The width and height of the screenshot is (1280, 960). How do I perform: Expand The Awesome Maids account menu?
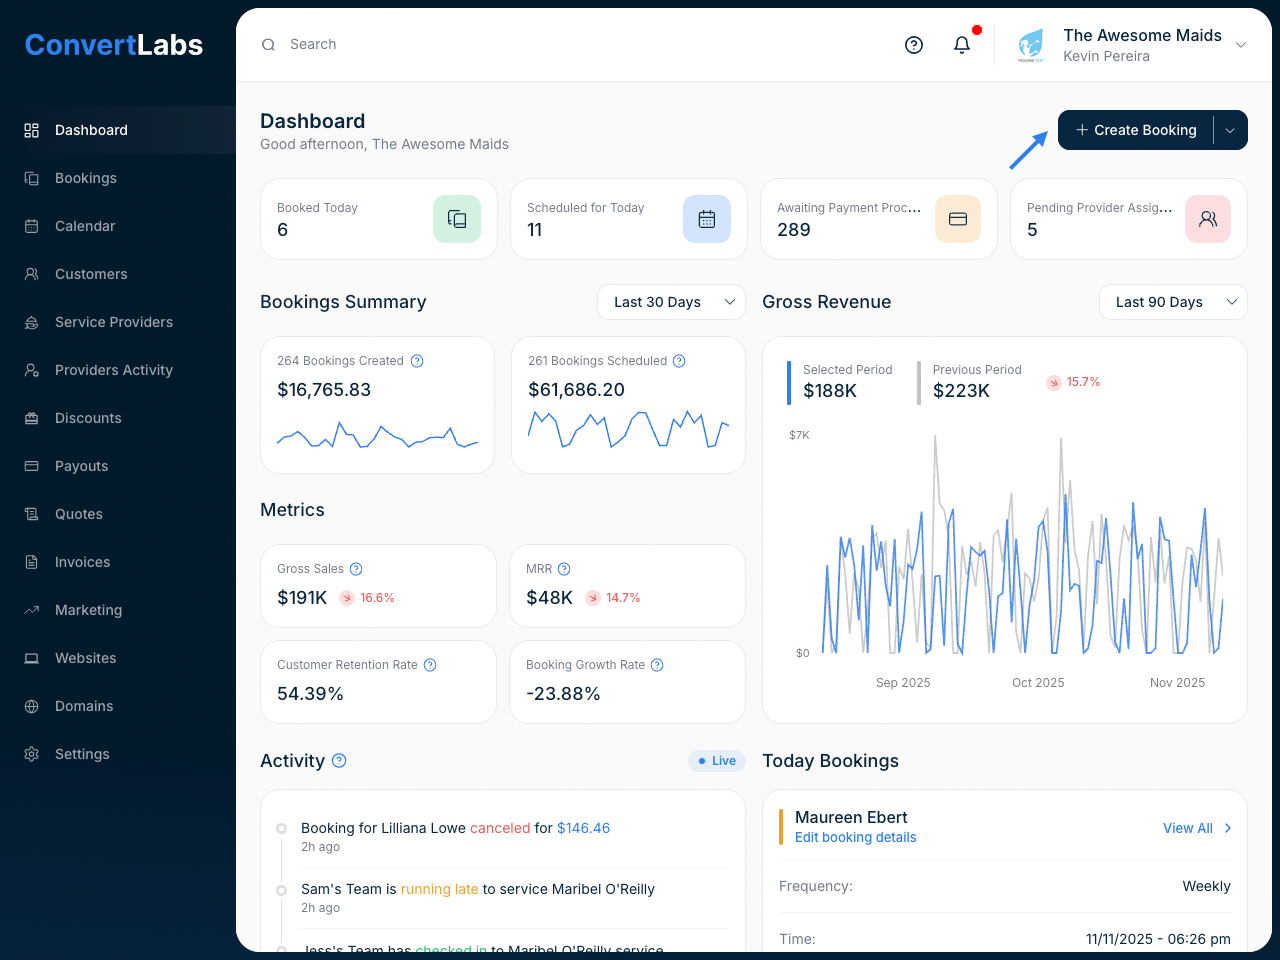tap(1241, 45)
